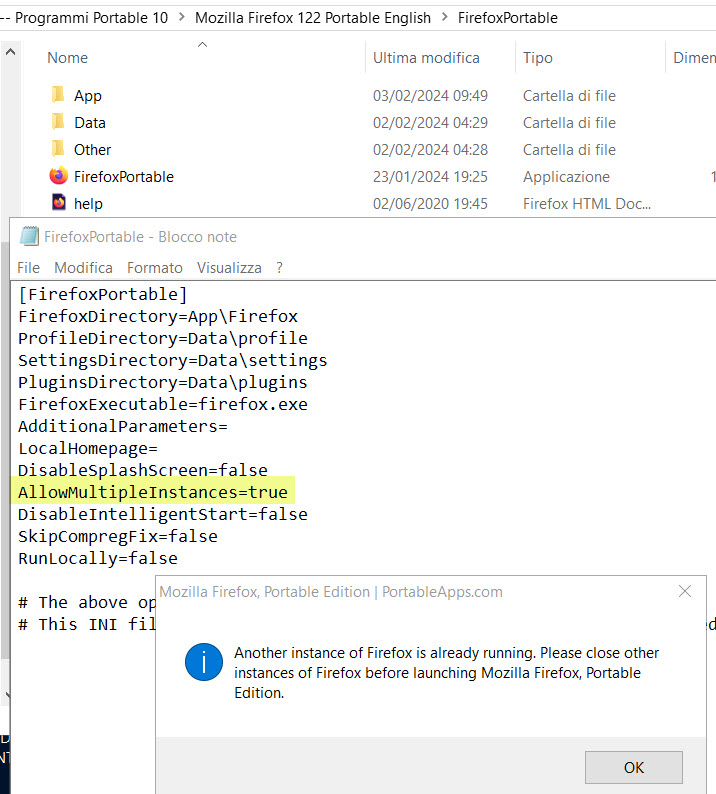Select the Other folder name
This screenshot has width=716, height=794.
[x=92, y=149]
